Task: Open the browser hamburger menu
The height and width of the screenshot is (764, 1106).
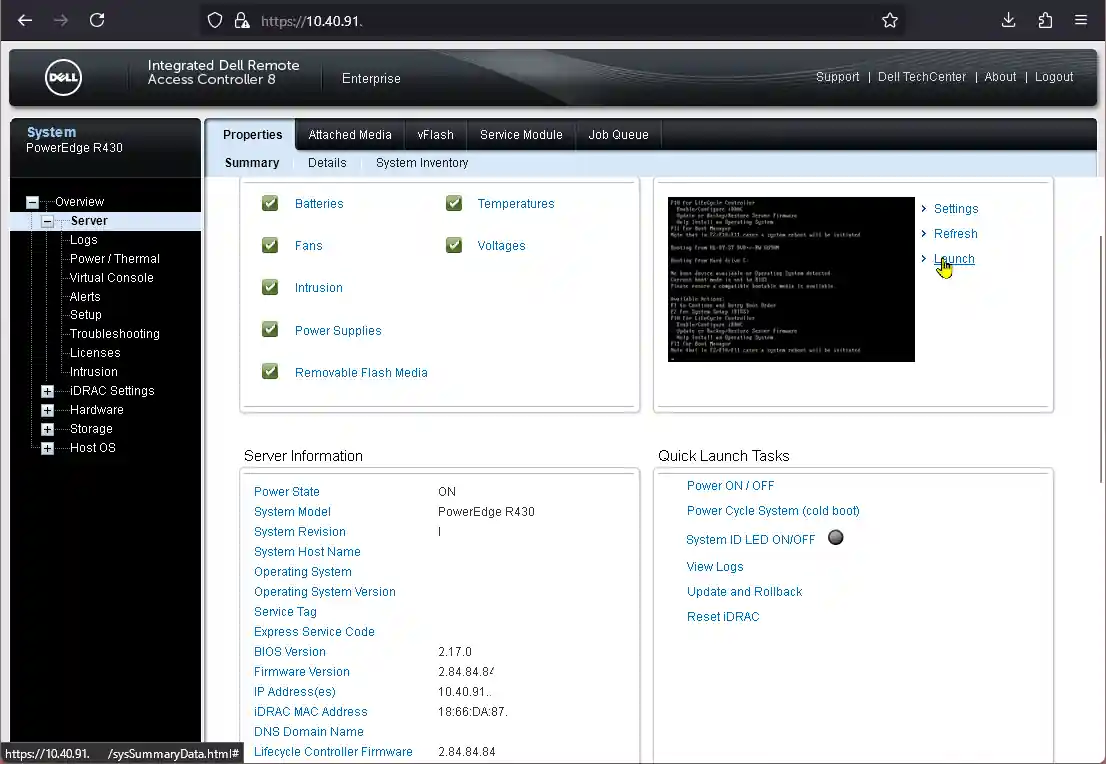Action: [1081, 20]
